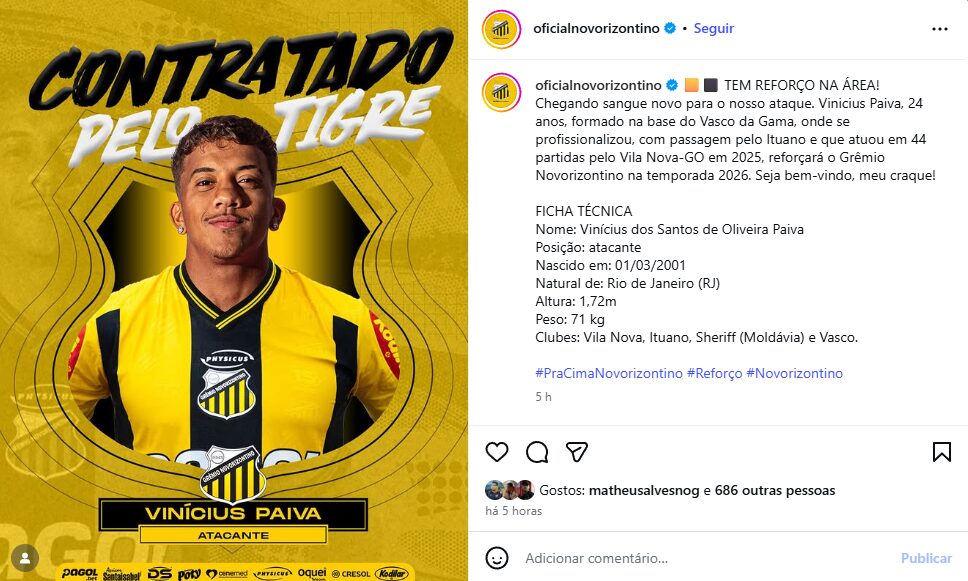Open the emoji picker smiley icon

pyautogui.click(x=496, y=558)
